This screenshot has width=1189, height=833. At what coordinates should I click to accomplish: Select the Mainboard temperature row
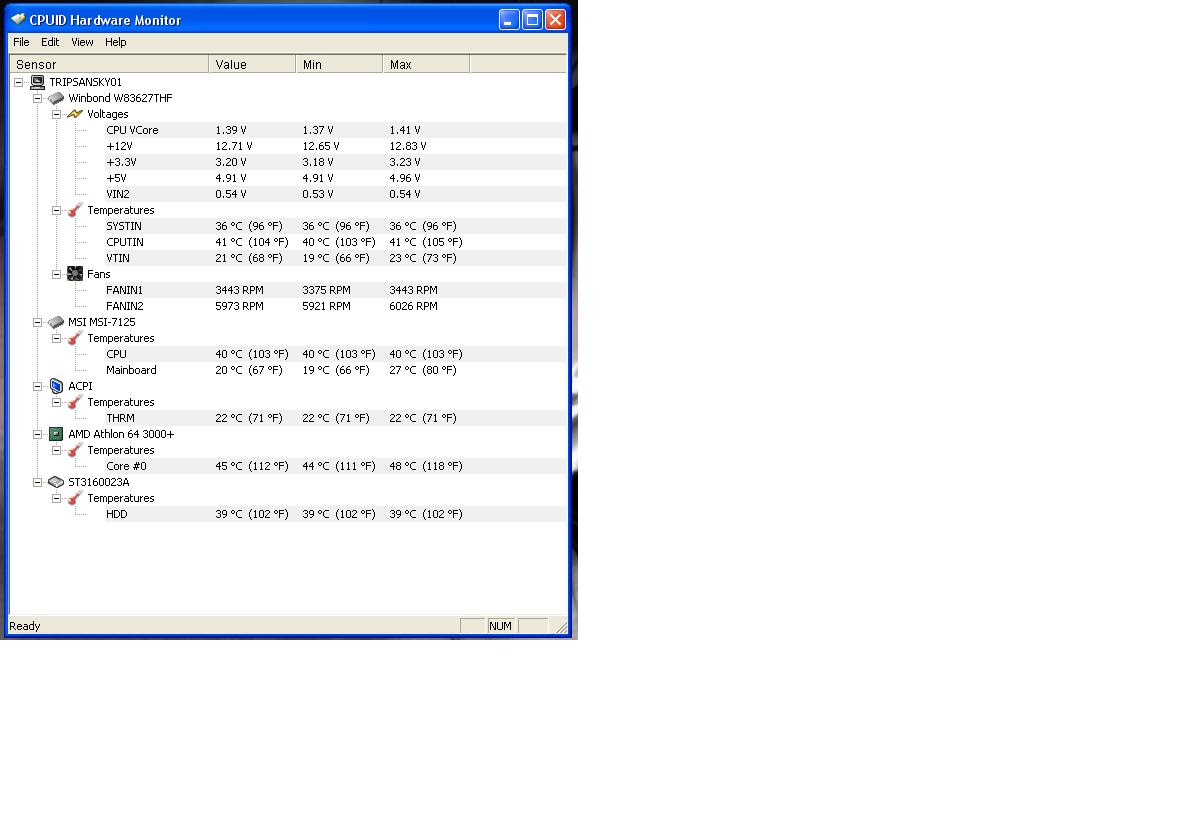pyautogui.click(x=335, y=370)
